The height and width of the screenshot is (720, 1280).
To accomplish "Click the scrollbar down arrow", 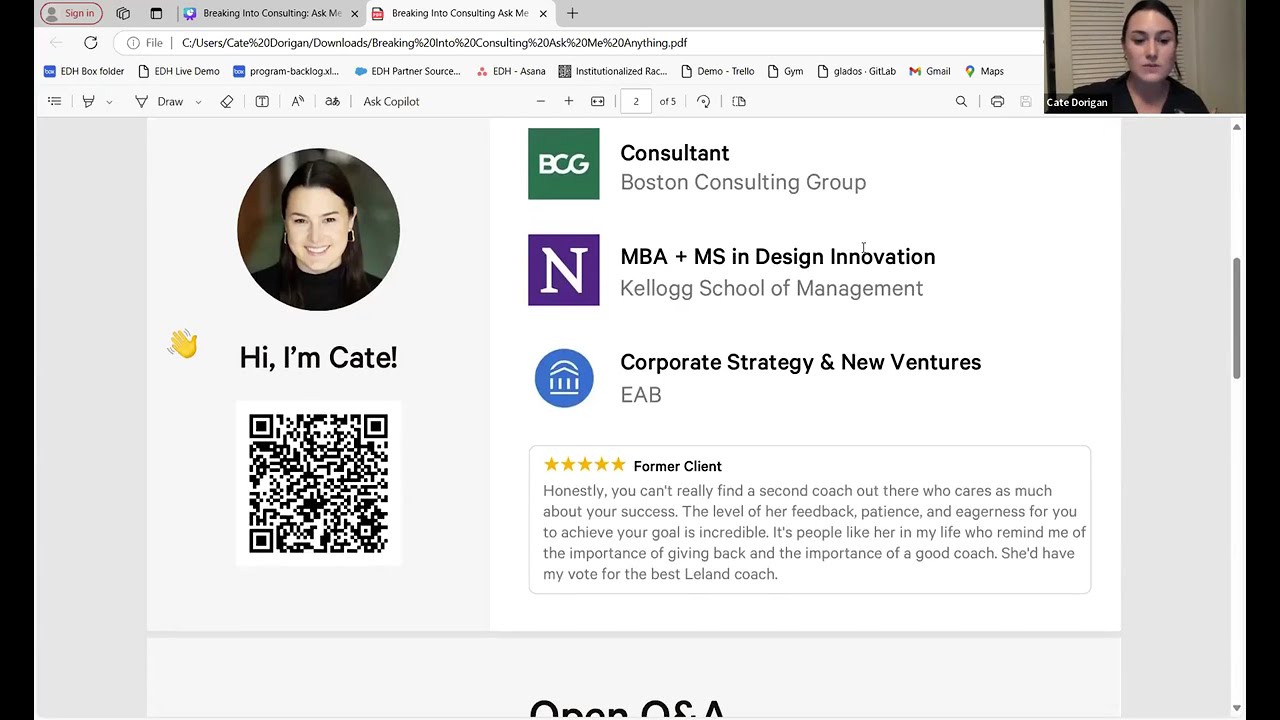I will click(x=1237, y=708).
